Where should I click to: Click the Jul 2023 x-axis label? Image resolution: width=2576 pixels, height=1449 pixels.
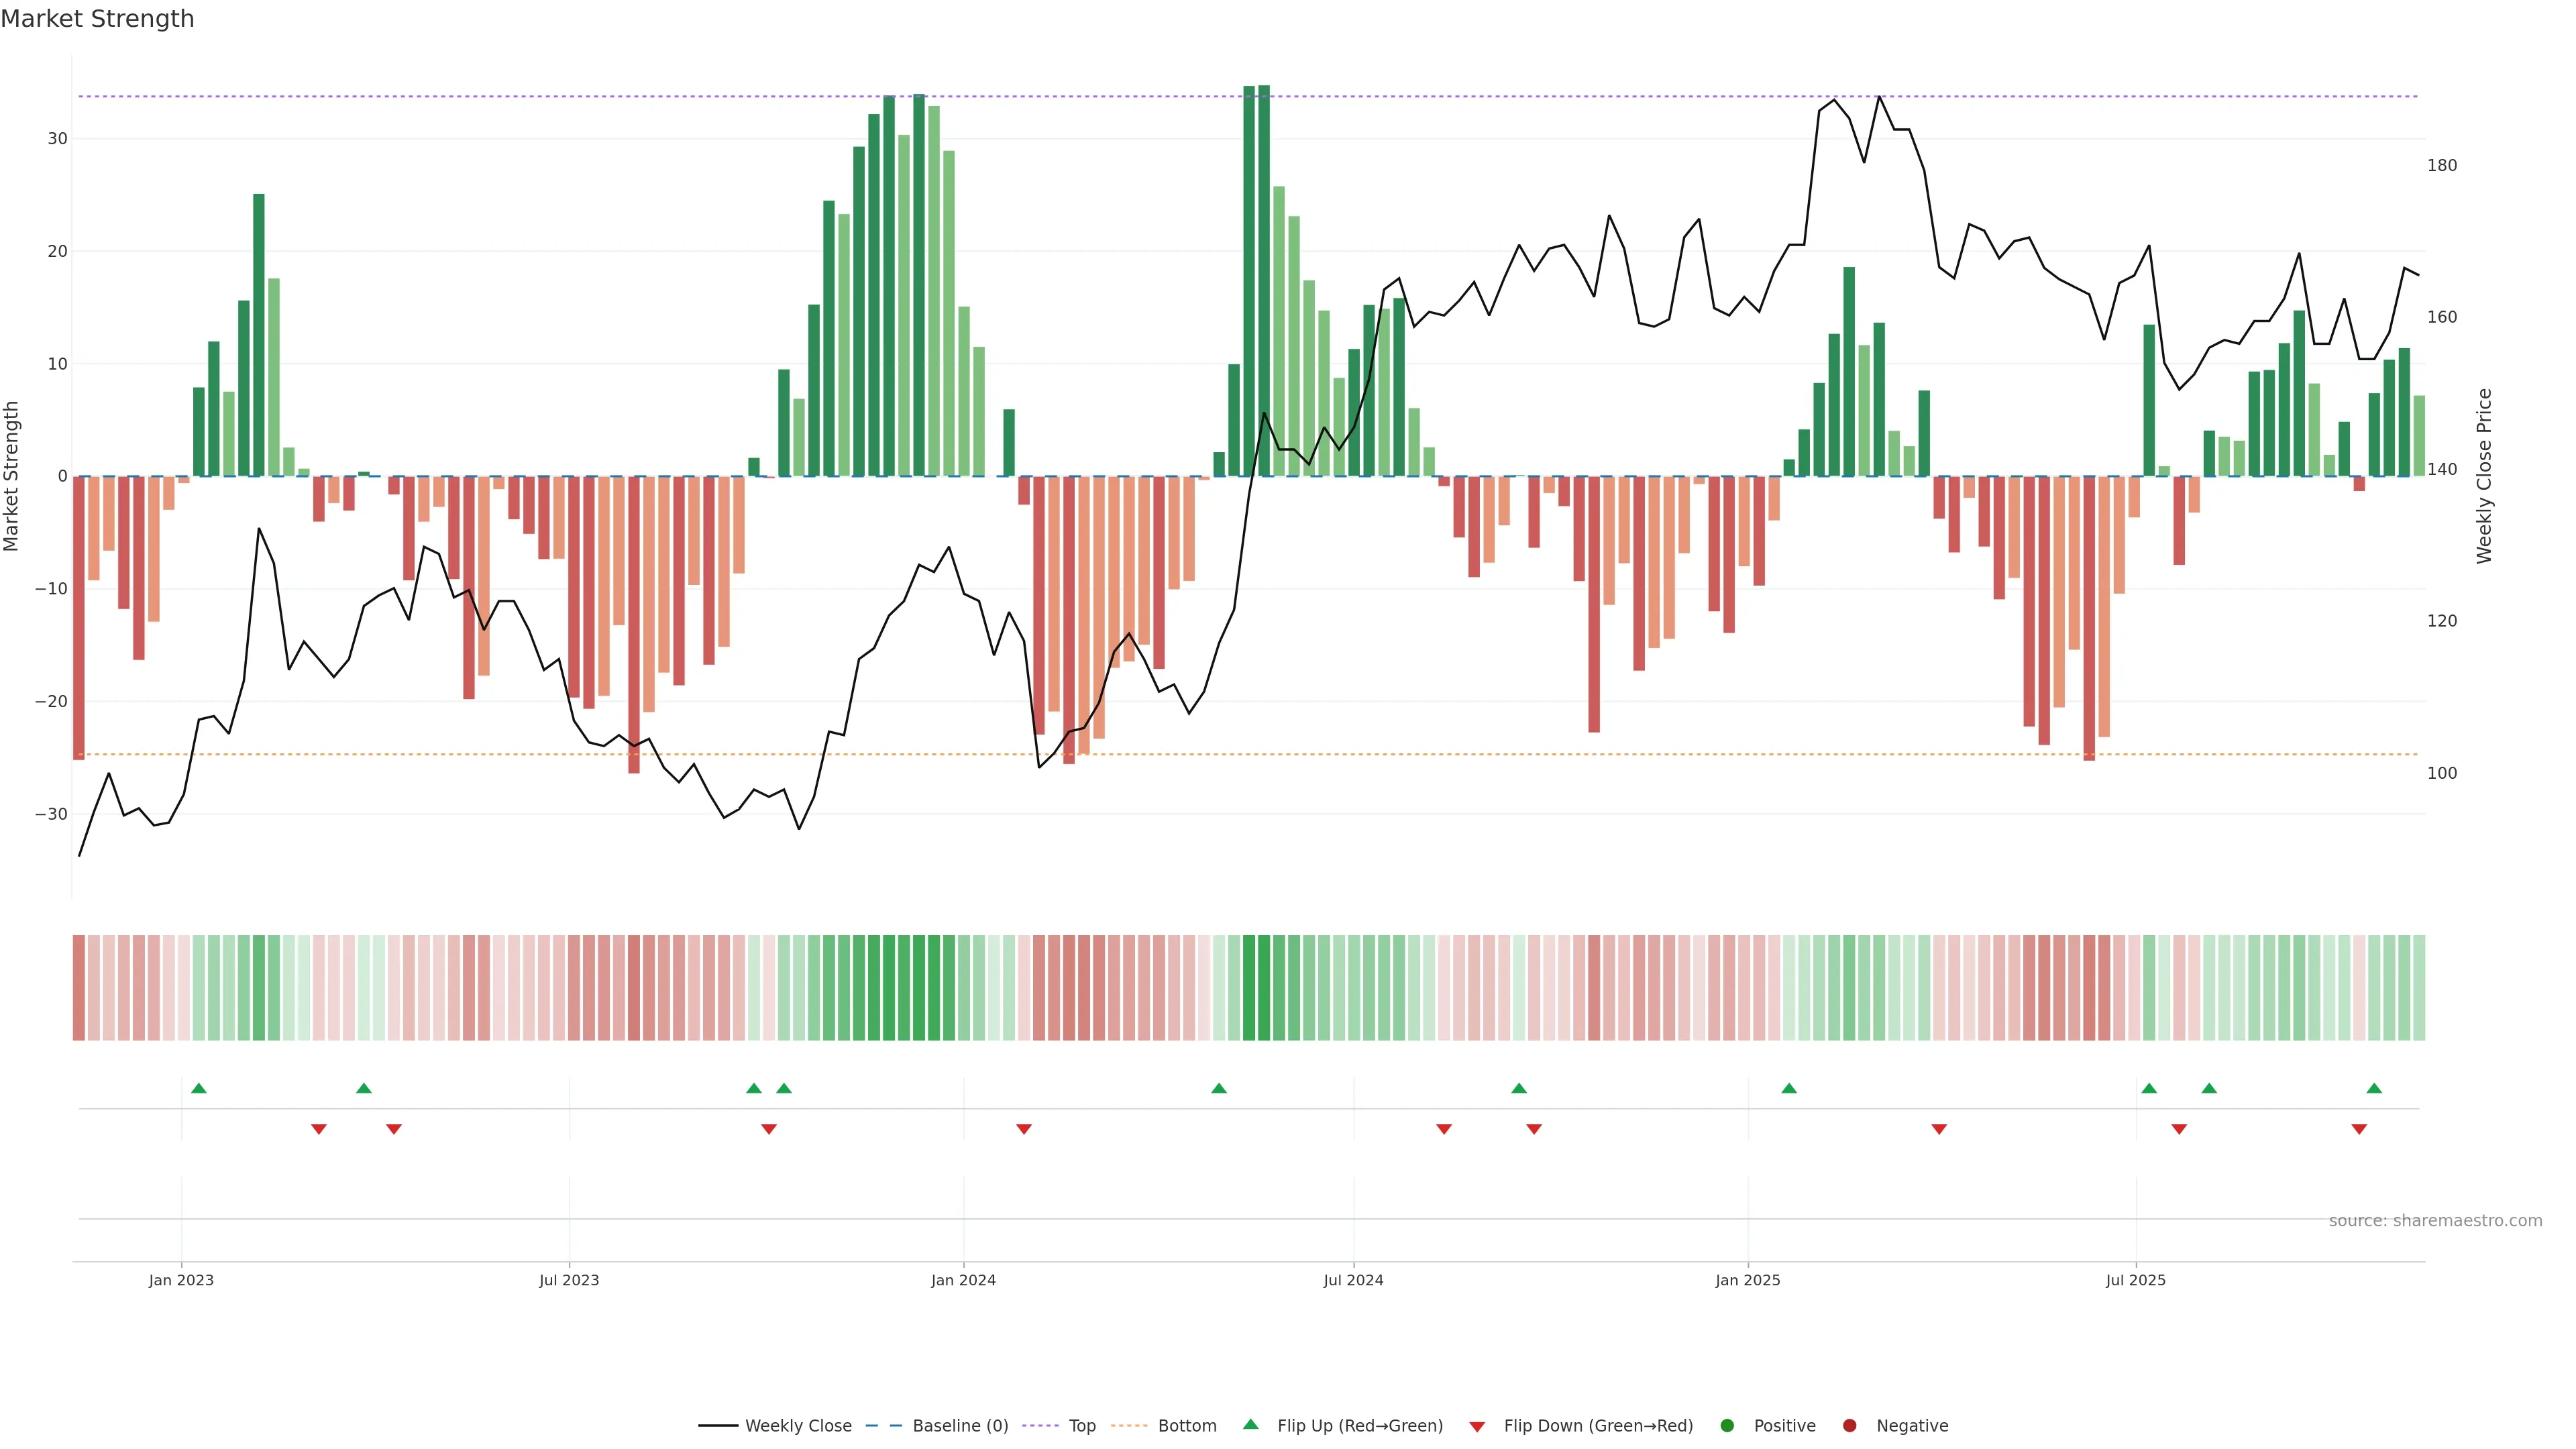coord(569,1280)
